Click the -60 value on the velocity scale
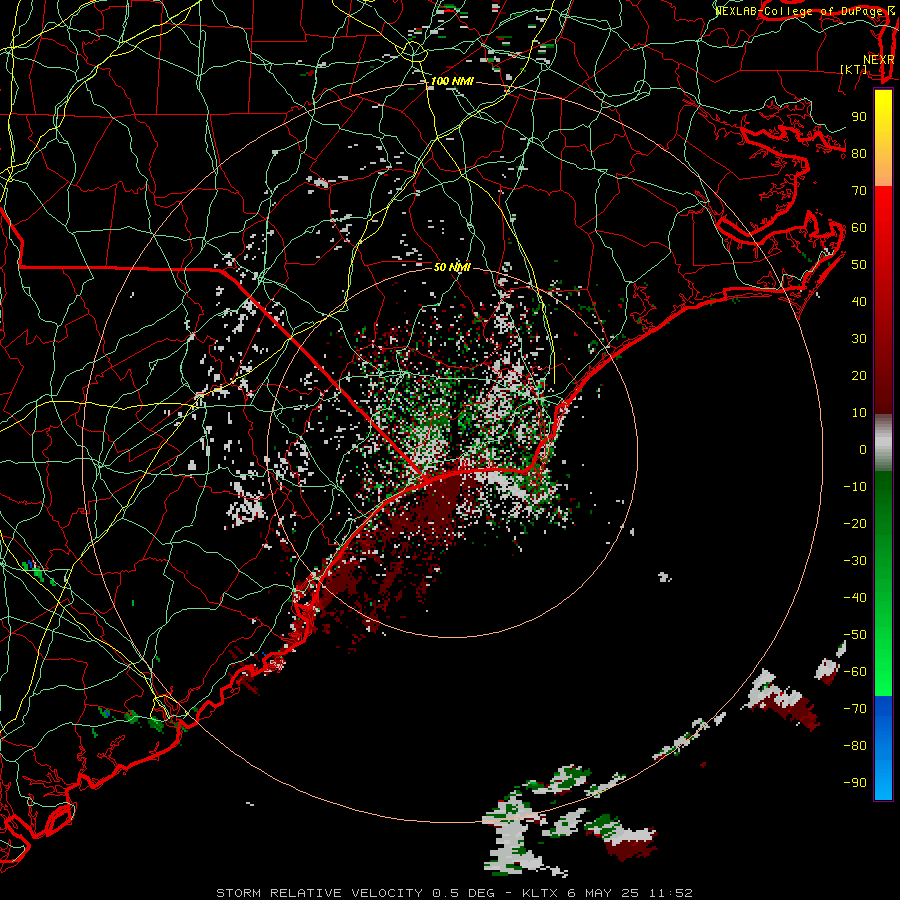This screenshot has height=900, width=900. [855, 672]
